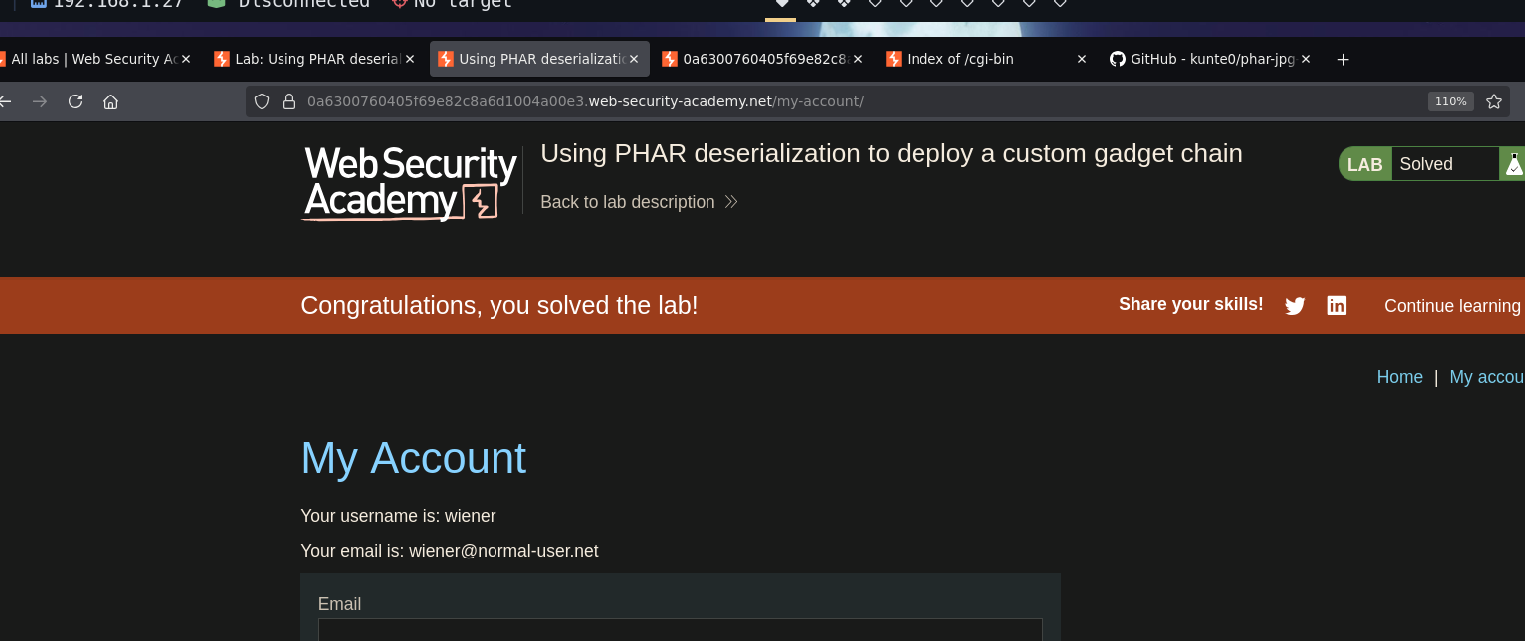The height and width of the screenshot is (641, 1525).
Task: Open the Home navigation link
Action: [x=1399, y=377]
